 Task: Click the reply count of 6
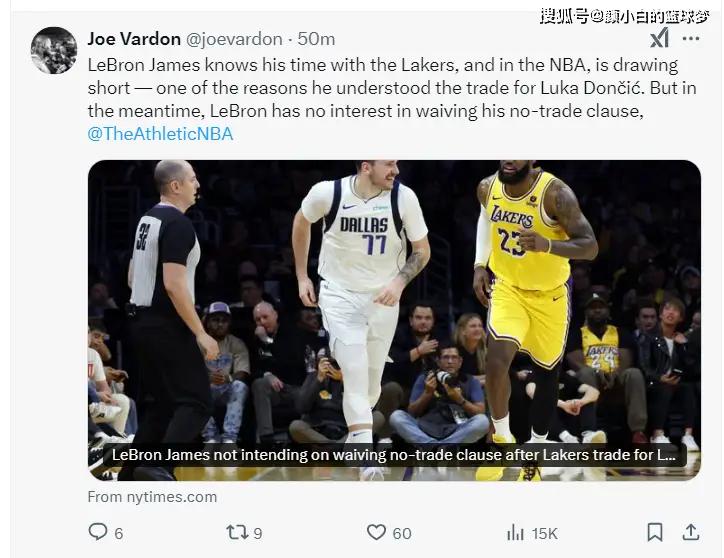click(x=119, y=533)
